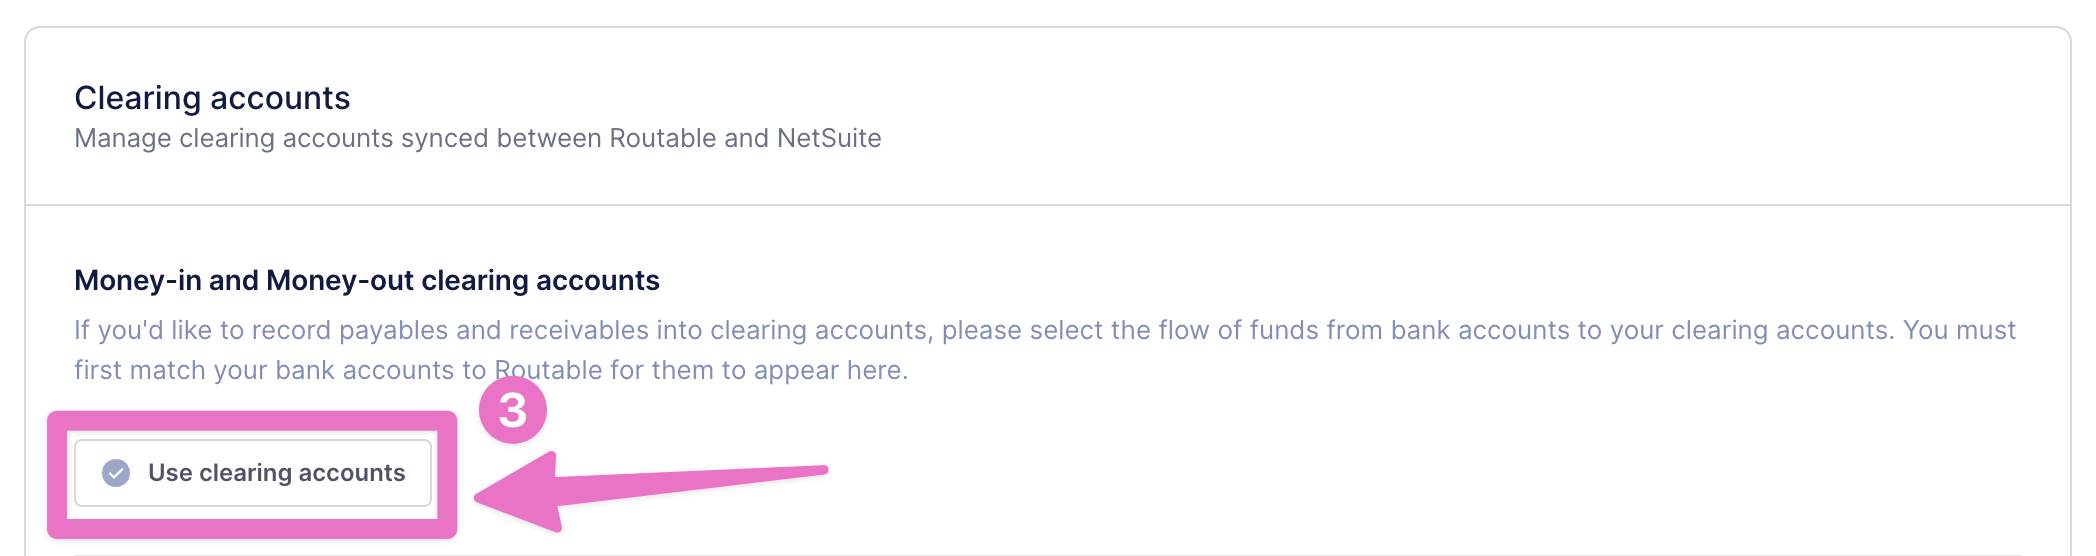The height and width of the screenshot is (556, 2096).
Task: Click the 'You must' text at line end
Action: pos(1959,330)
